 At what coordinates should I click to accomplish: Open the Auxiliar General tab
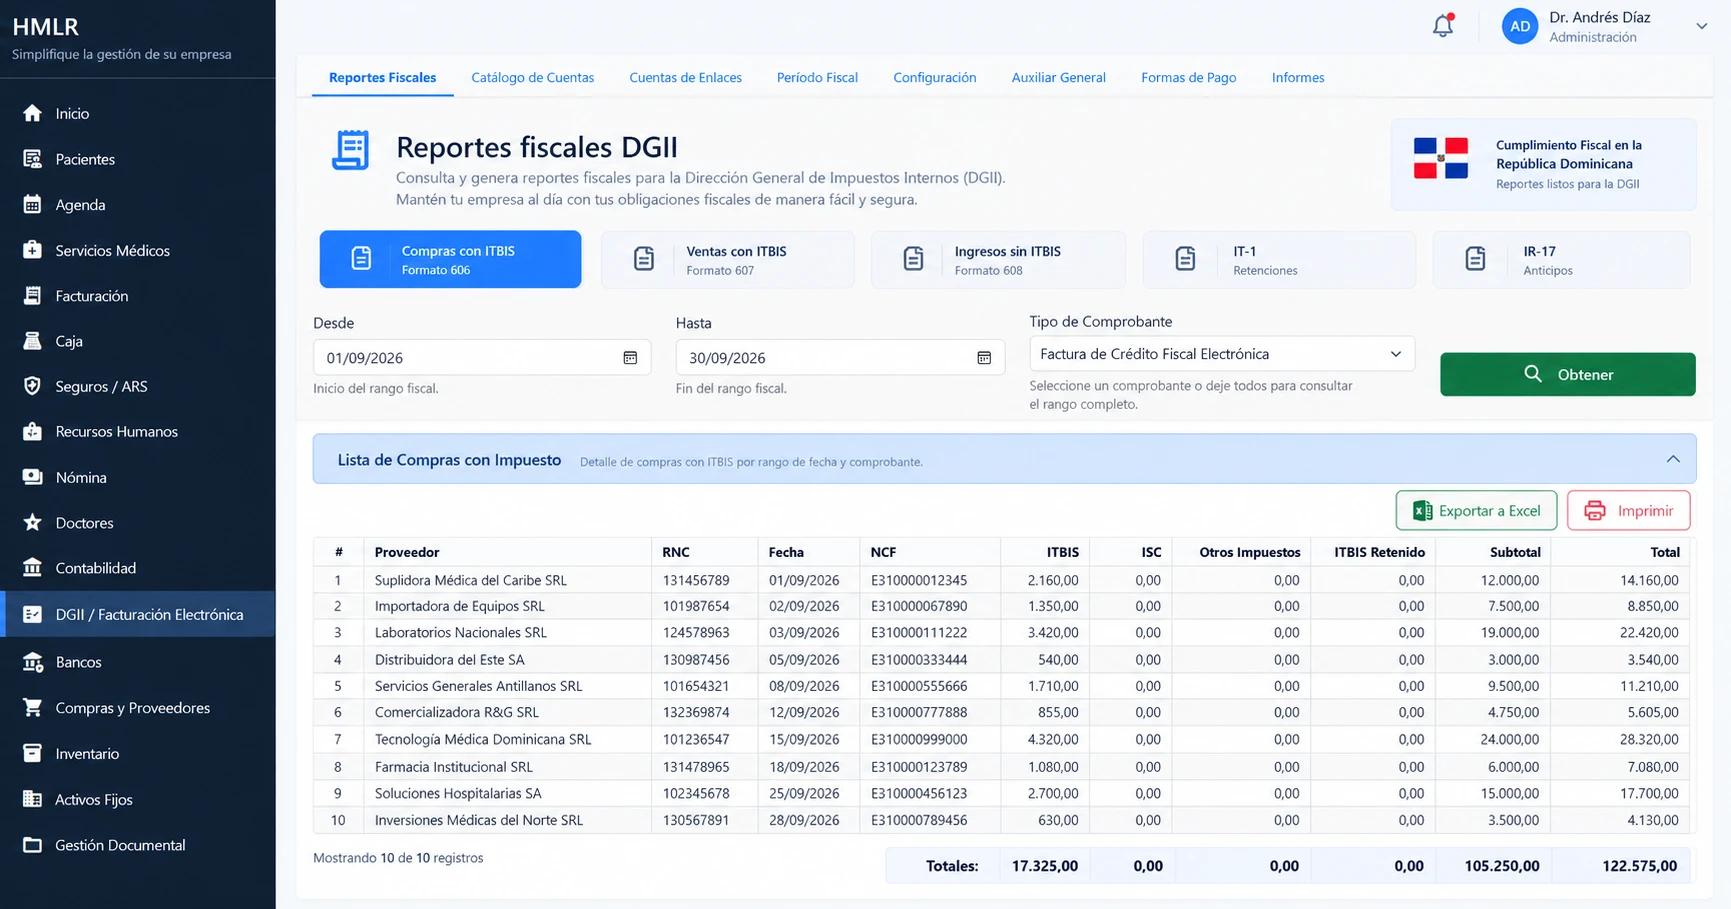tap(1058, 77)
